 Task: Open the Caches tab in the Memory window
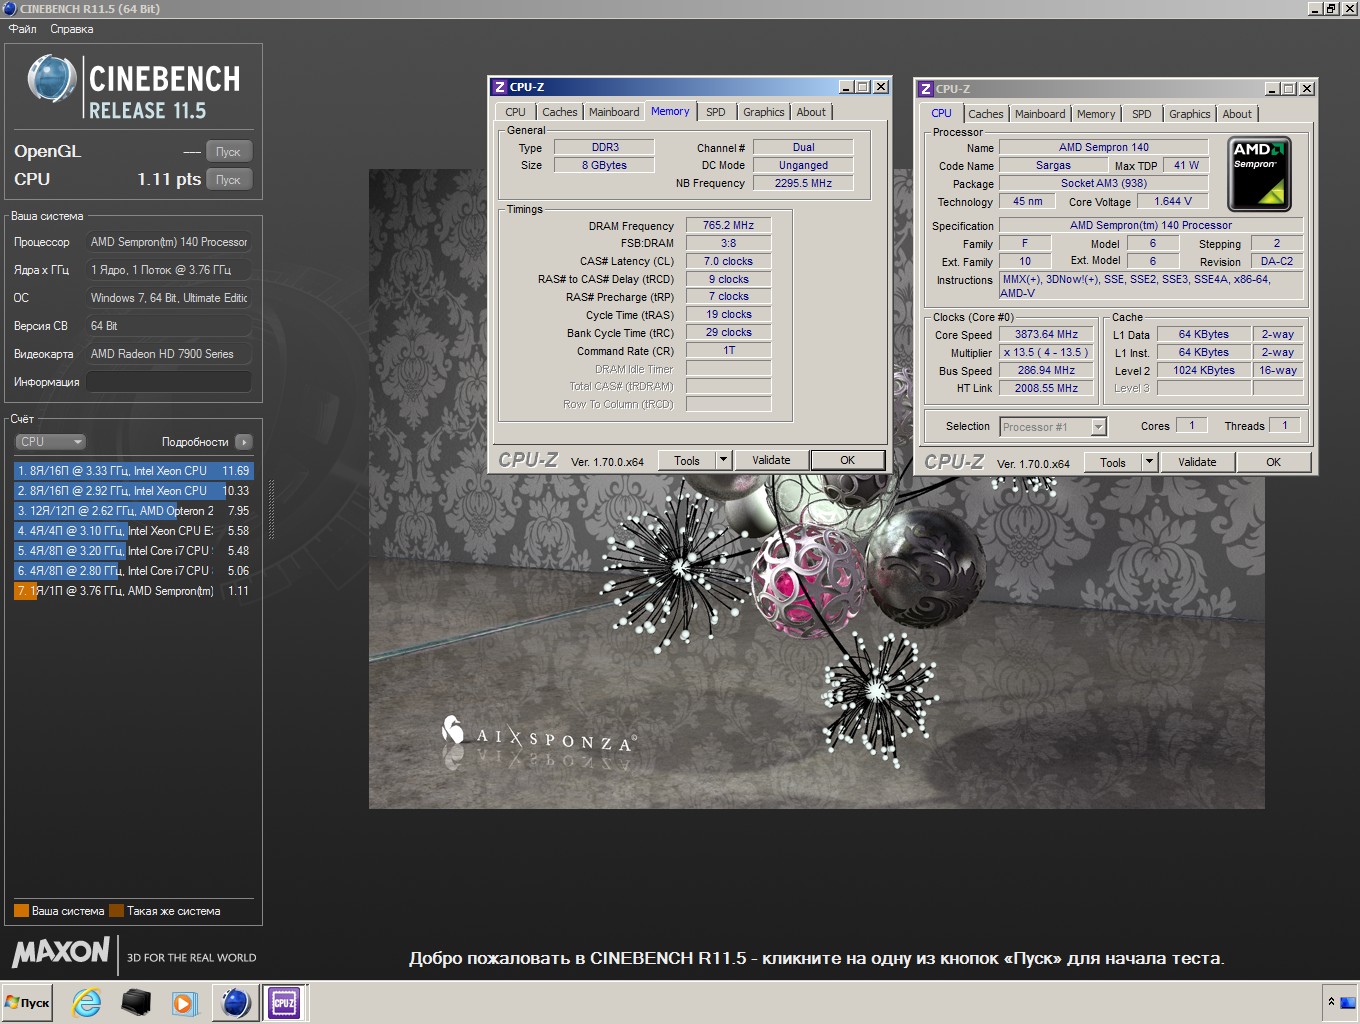click(x=560, y=112)
